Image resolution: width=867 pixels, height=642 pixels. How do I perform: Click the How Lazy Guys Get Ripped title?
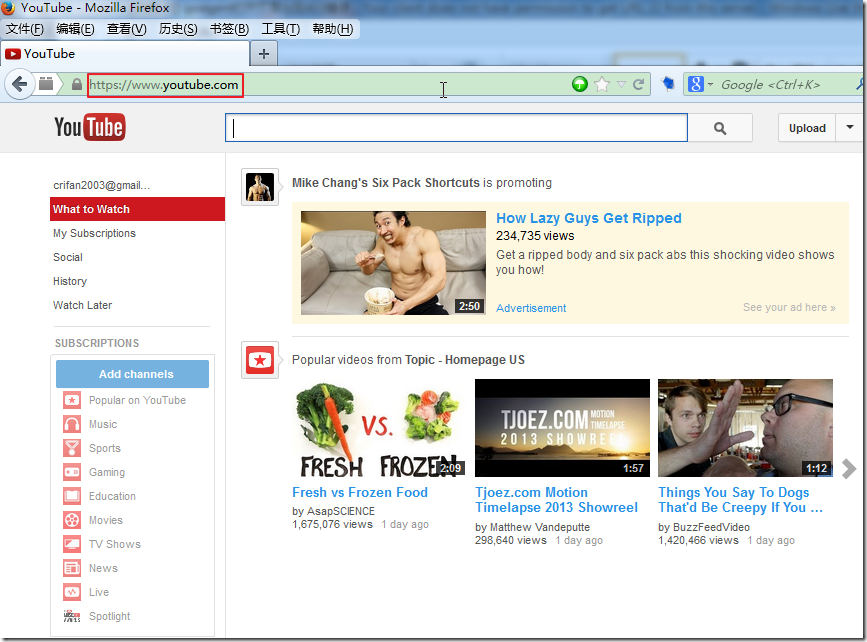[588, 218]
